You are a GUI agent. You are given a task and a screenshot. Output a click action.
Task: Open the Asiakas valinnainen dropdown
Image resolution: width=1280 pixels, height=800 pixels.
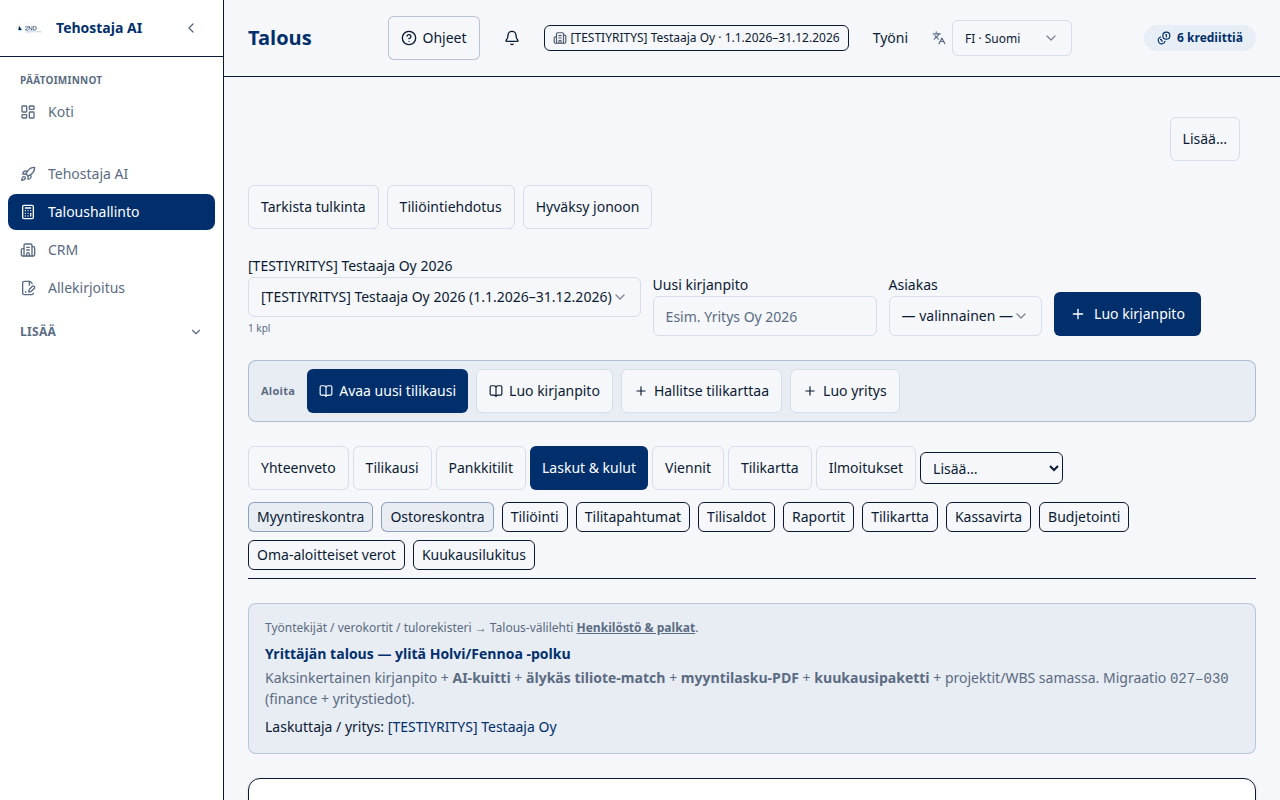965,316
